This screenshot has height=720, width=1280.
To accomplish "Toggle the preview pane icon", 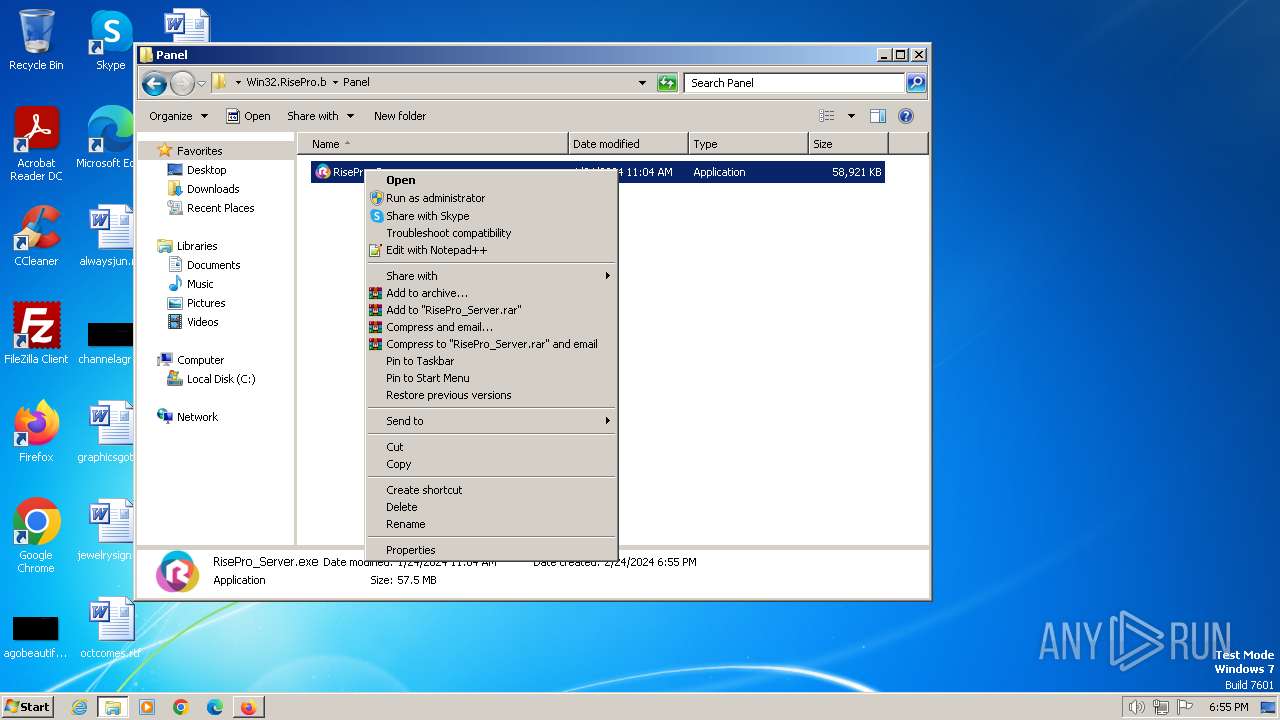I will click(x=878, y=116).
